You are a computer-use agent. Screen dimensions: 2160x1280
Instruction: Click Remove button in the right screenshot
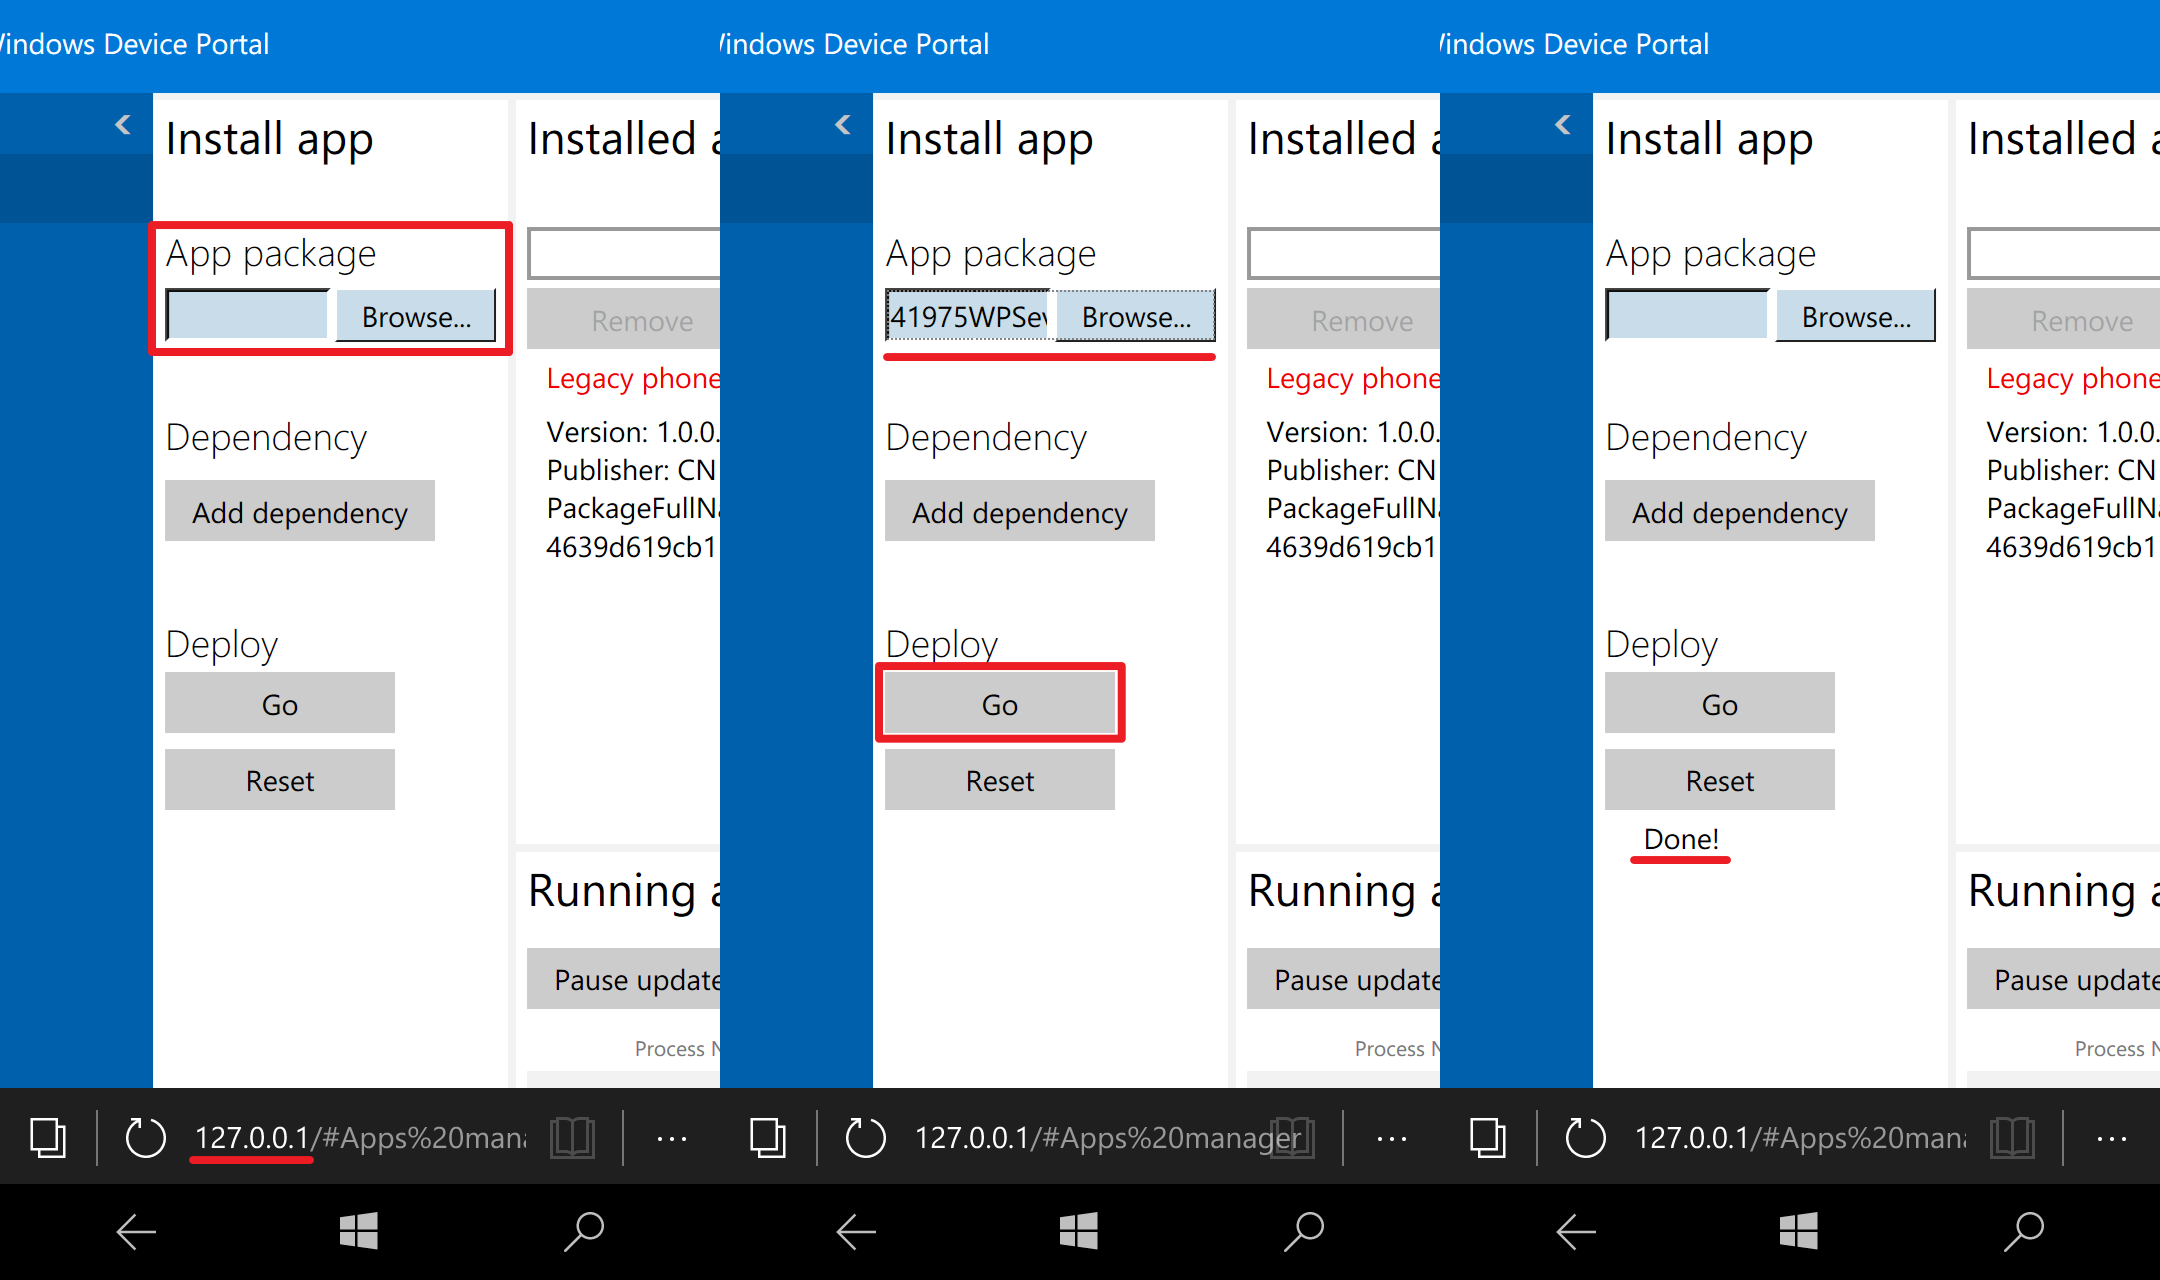pos(2064,320)
